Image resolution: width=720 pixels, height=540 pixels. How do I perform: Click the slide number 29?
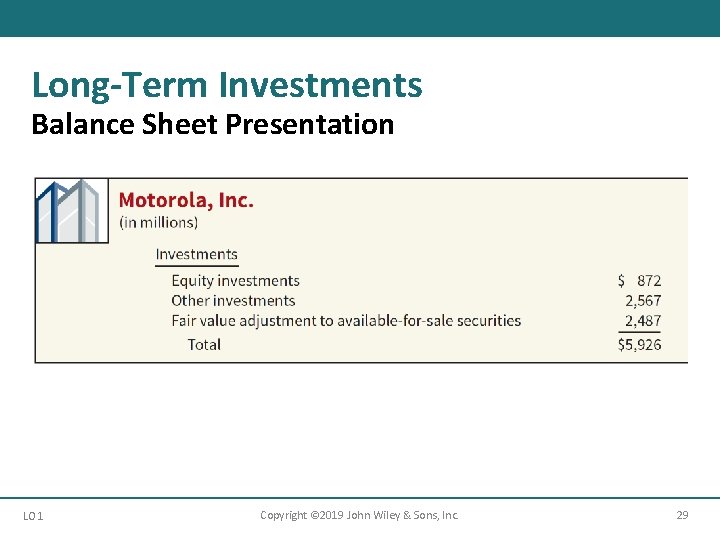(x=682, y=515)
